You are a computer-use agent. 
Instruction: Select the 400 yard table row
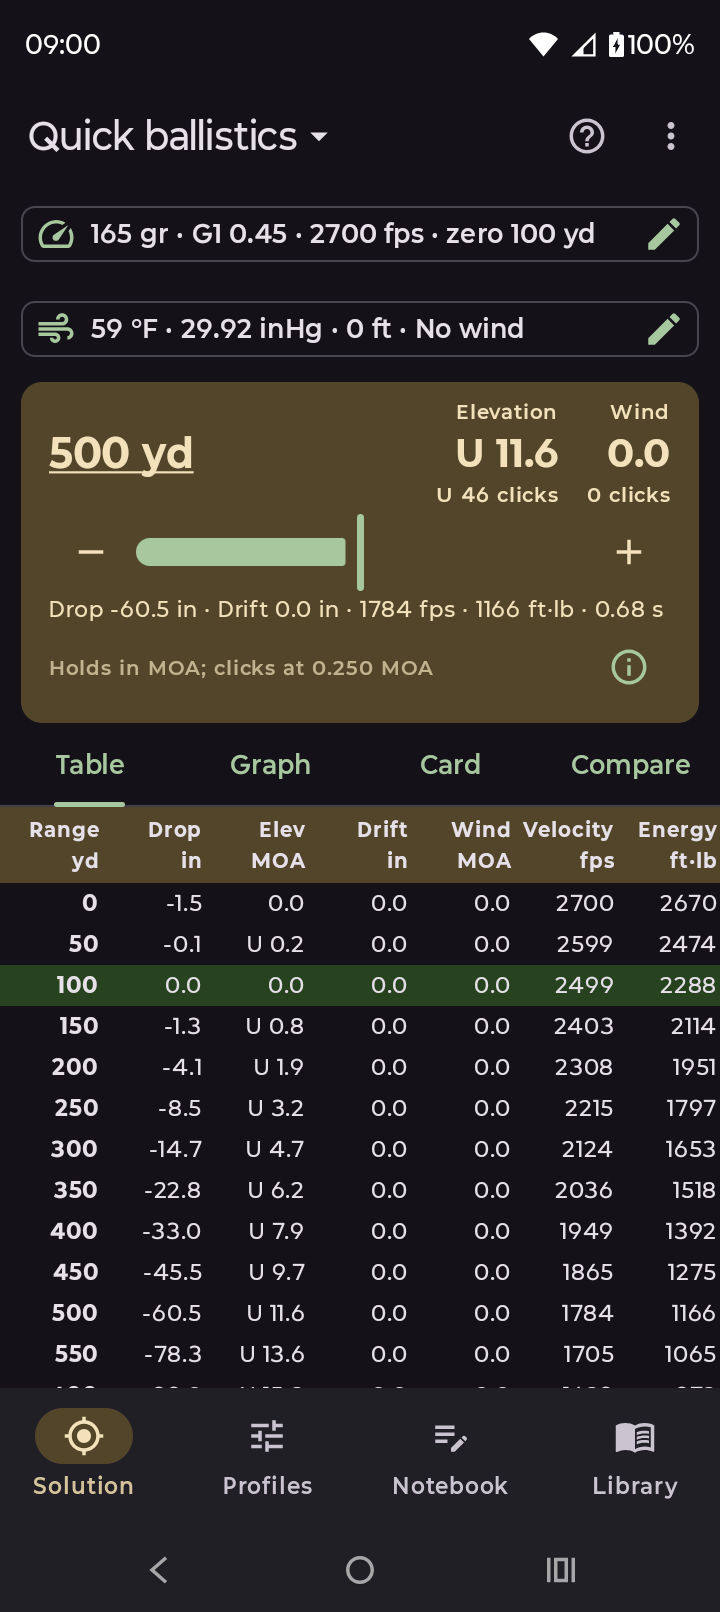point(360,1231)
